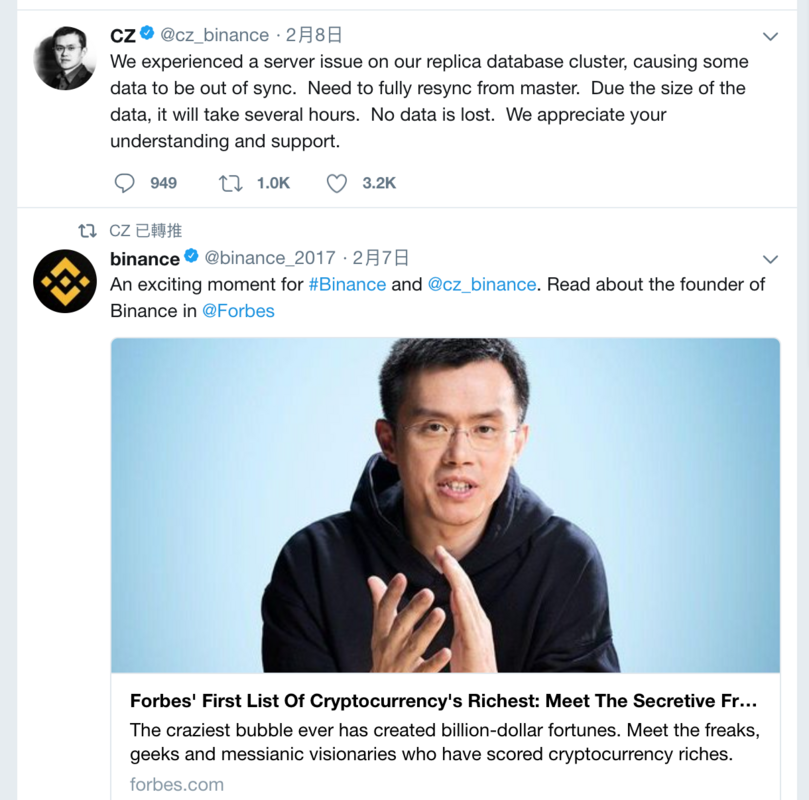Like CZ's tweet with the heart icon
The width and height of the screenshot is (809, 800).
tap(336, 183)
